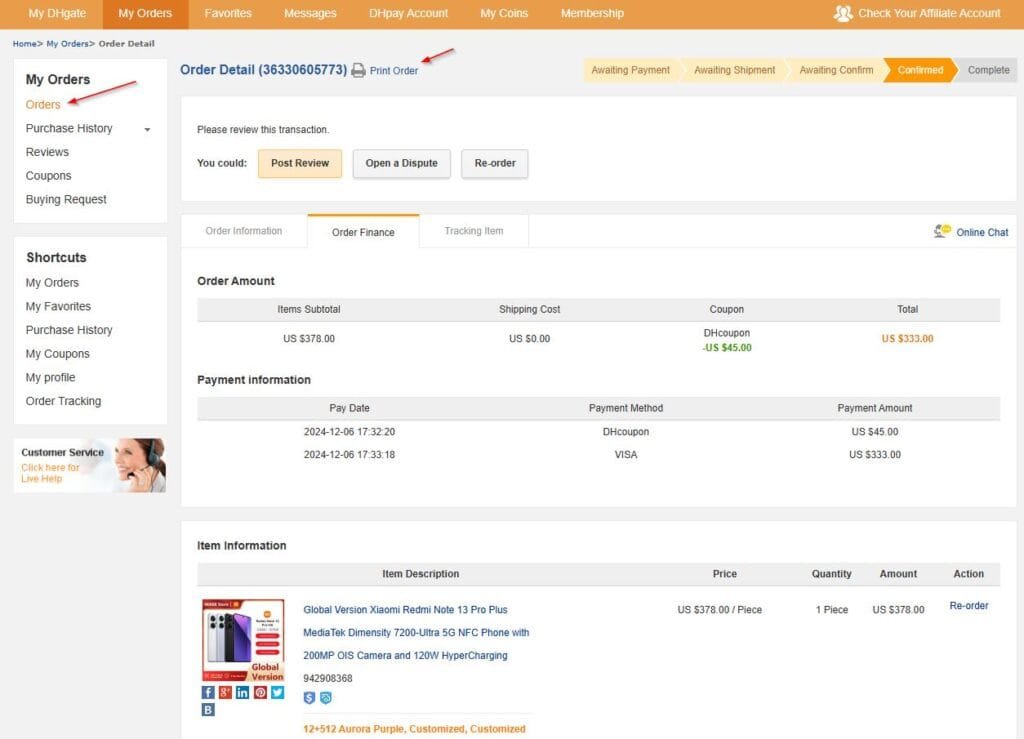
Task: Open Reviews in the sidebar
Action: click(47, 152)
